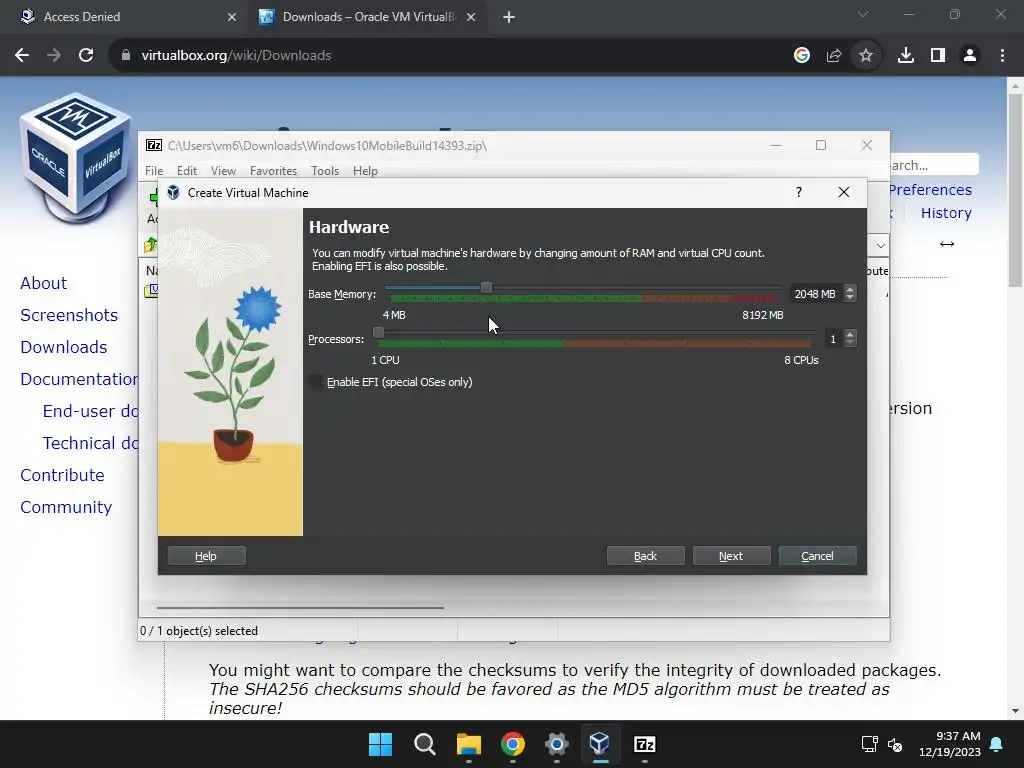The width and height of the screenshot is (1024, 768).
Task: Click browser forward arrow
Action: pos(54,56)
